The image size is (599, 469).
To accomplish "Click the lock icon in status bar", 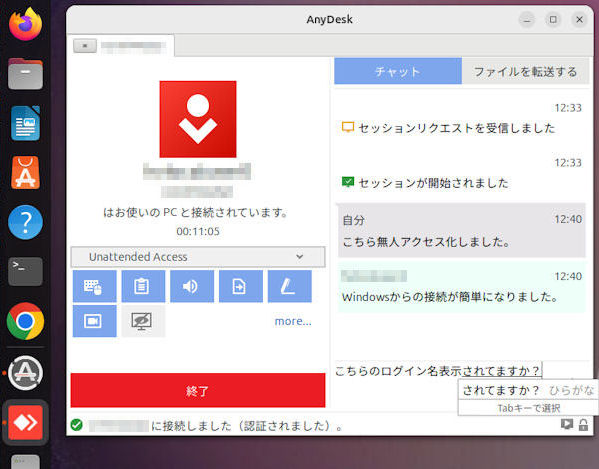I will (x=583, y=425).
